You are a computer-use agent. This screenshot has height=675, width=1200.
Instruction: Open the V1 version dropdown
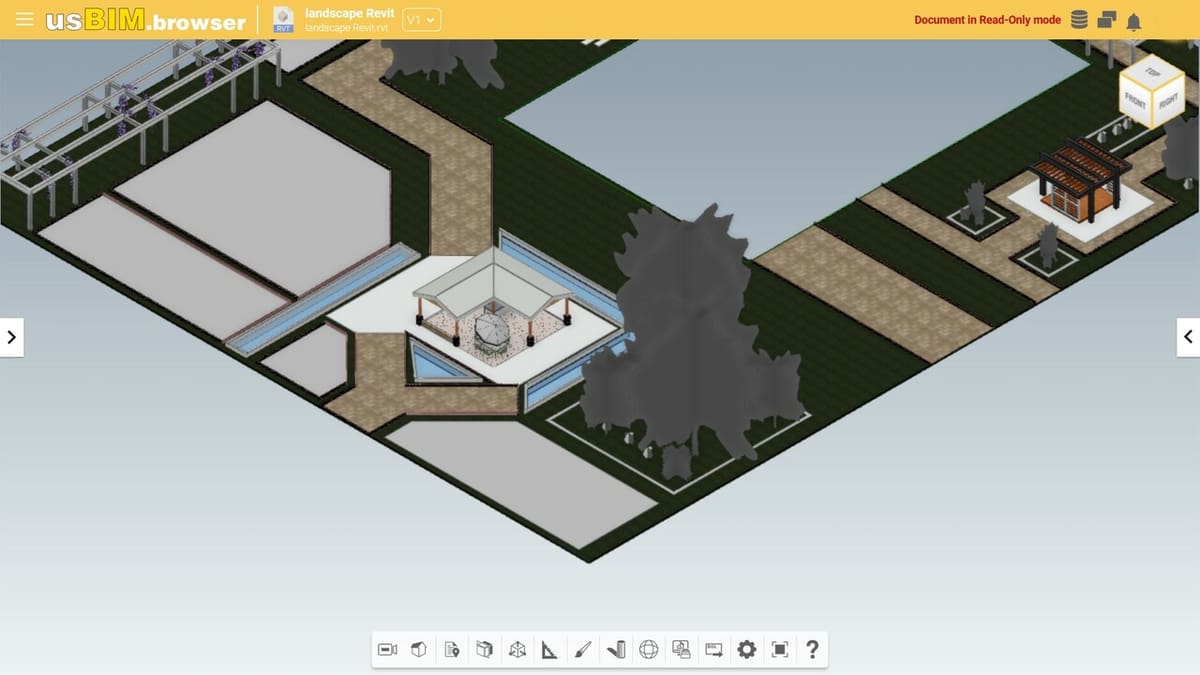tap(422, 20)
